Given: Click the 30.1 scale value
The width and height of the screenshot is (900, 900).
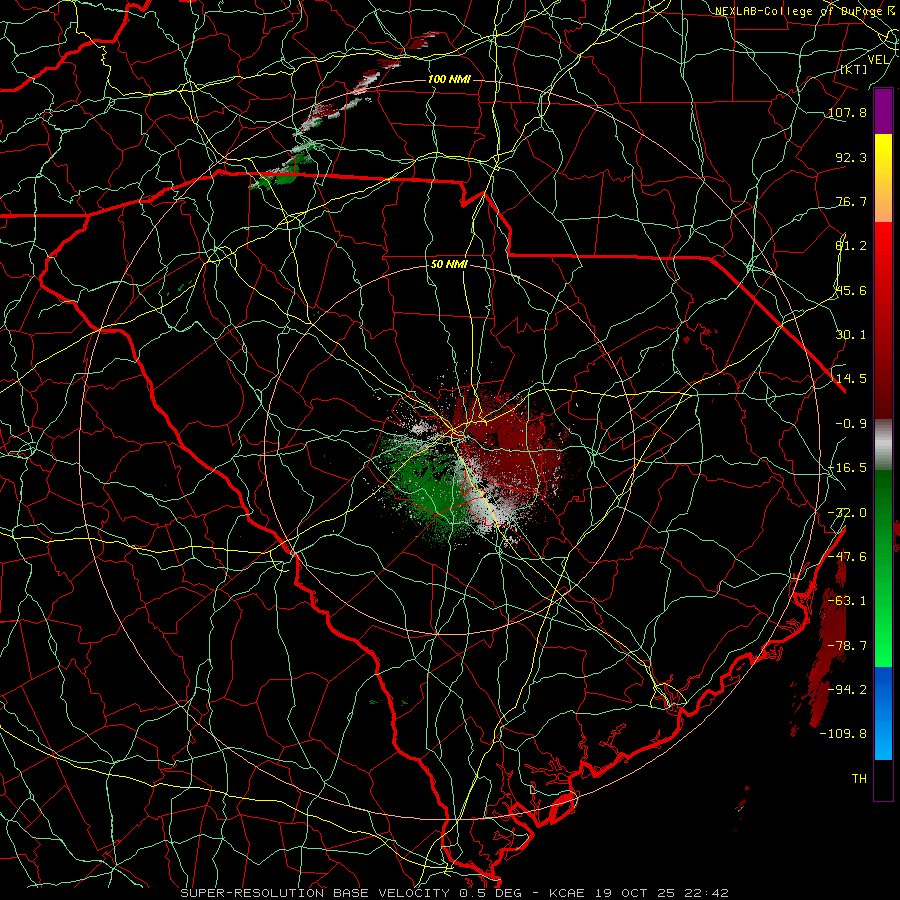Looking at the screenshot, I should (851, 335).
